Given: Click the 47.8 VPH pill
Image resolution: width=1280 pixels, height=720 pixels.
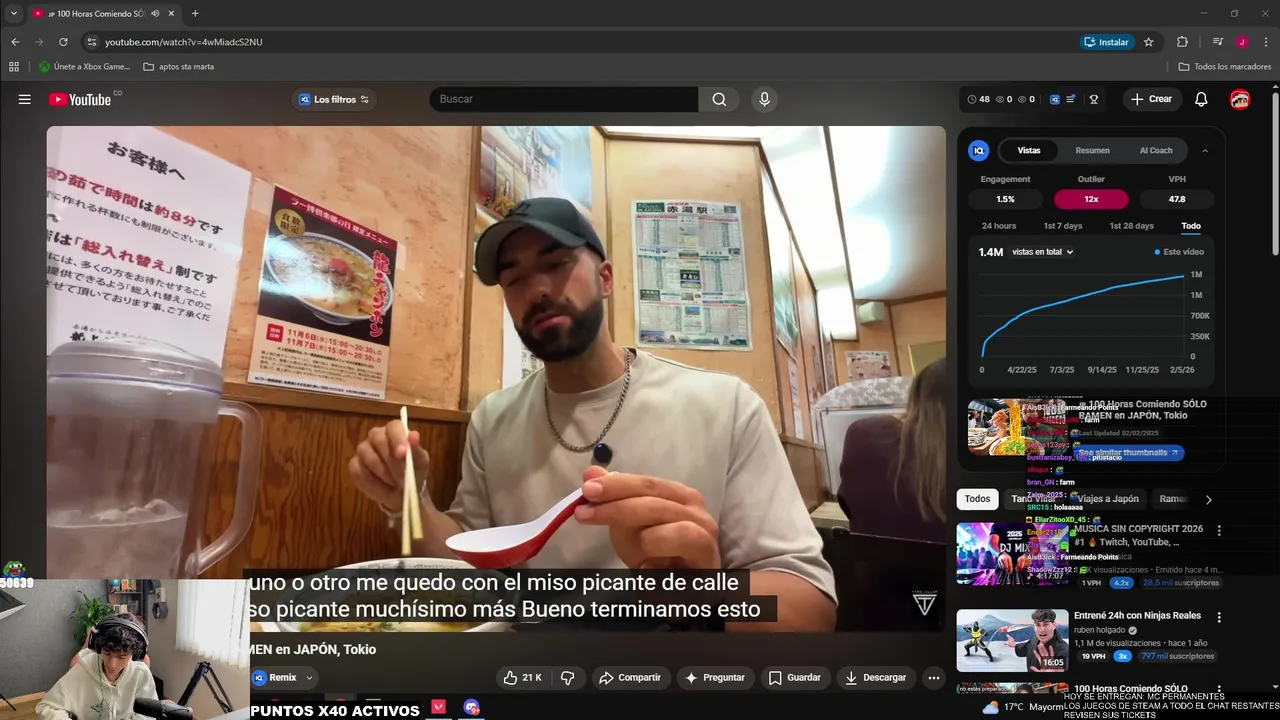Looking at the screenshot, I should [x=1177, y=199].
